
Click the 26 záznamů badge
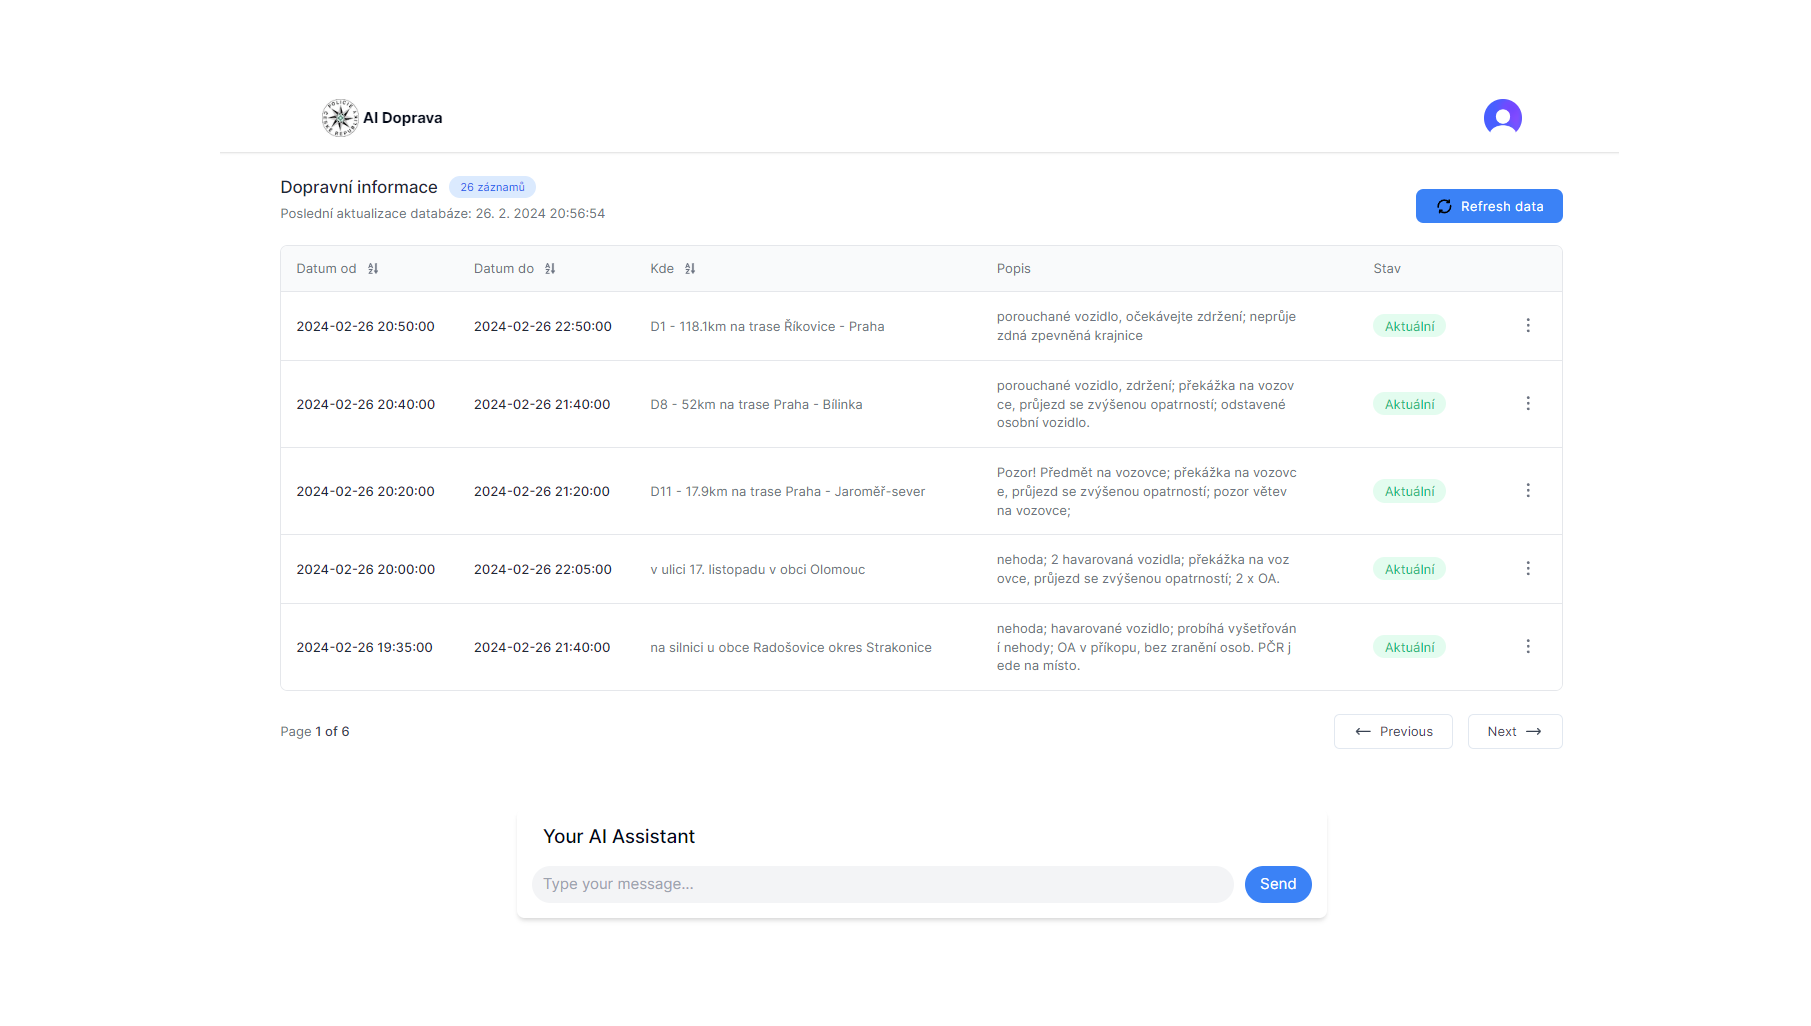point(492,187)
